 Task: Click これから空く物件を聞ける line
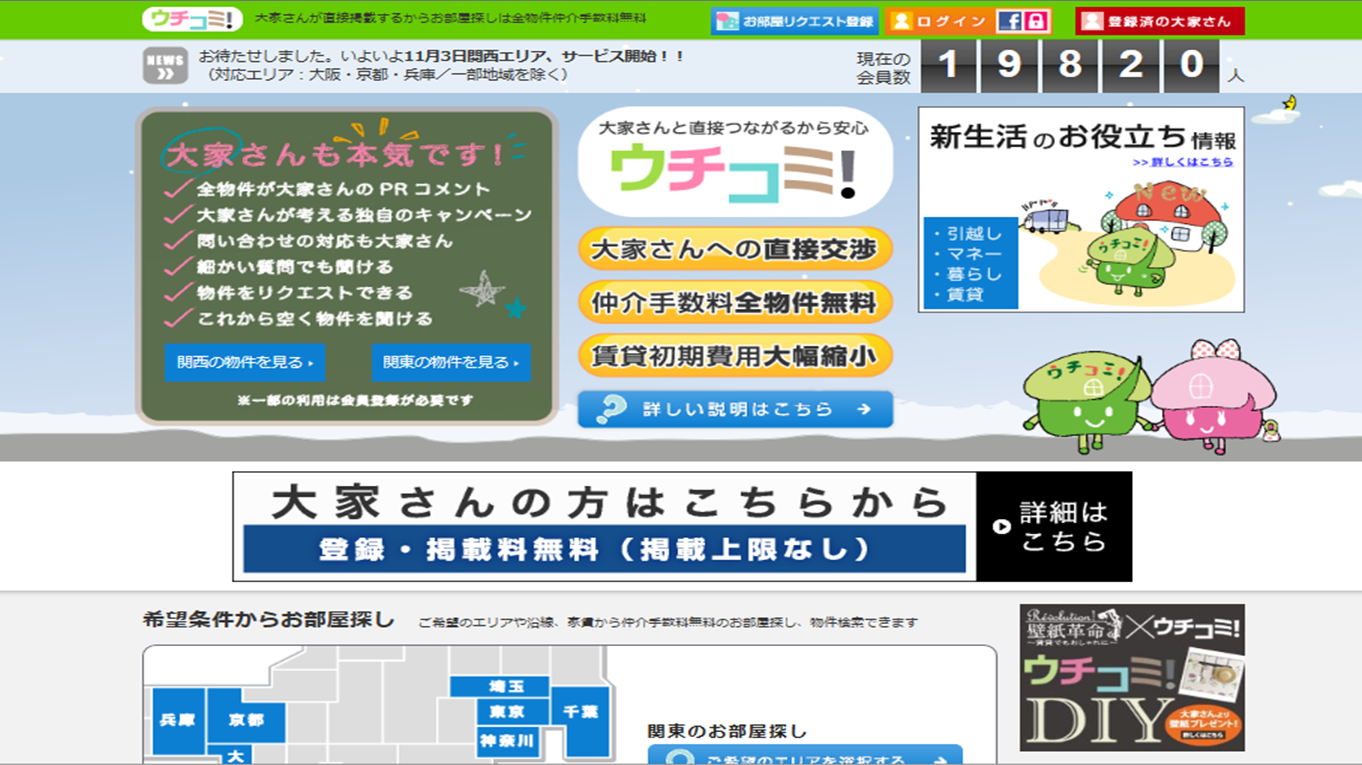point(315,319)
